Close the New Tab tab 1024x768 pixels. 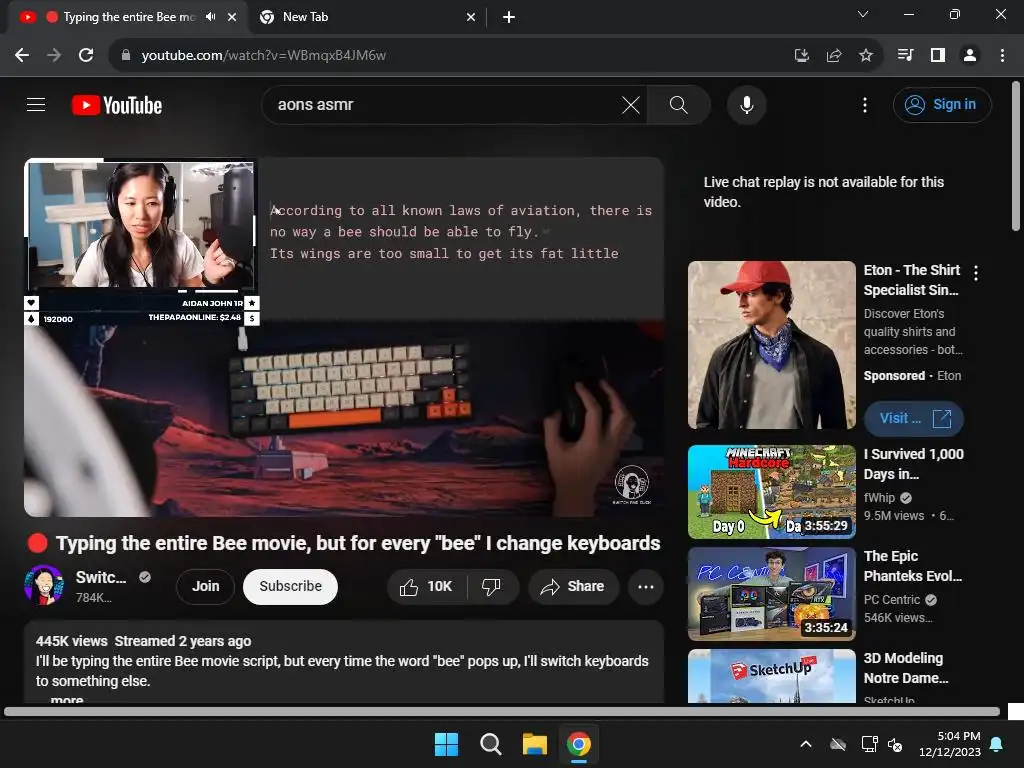pyautogui.click(x=471, y=17)
